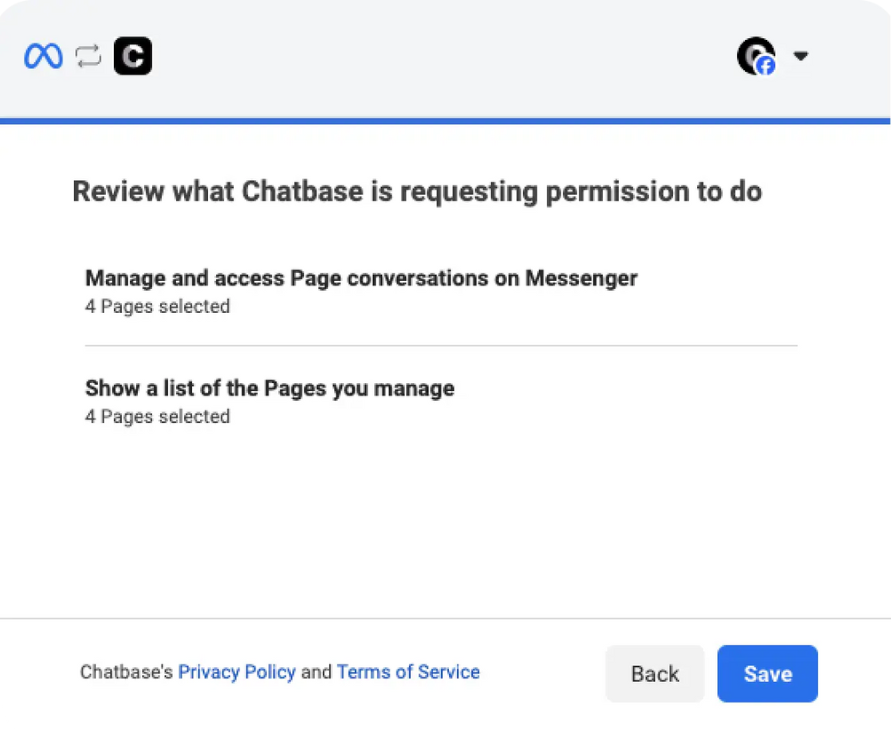Click the gray sync arrows icon

tap(88, 56)
